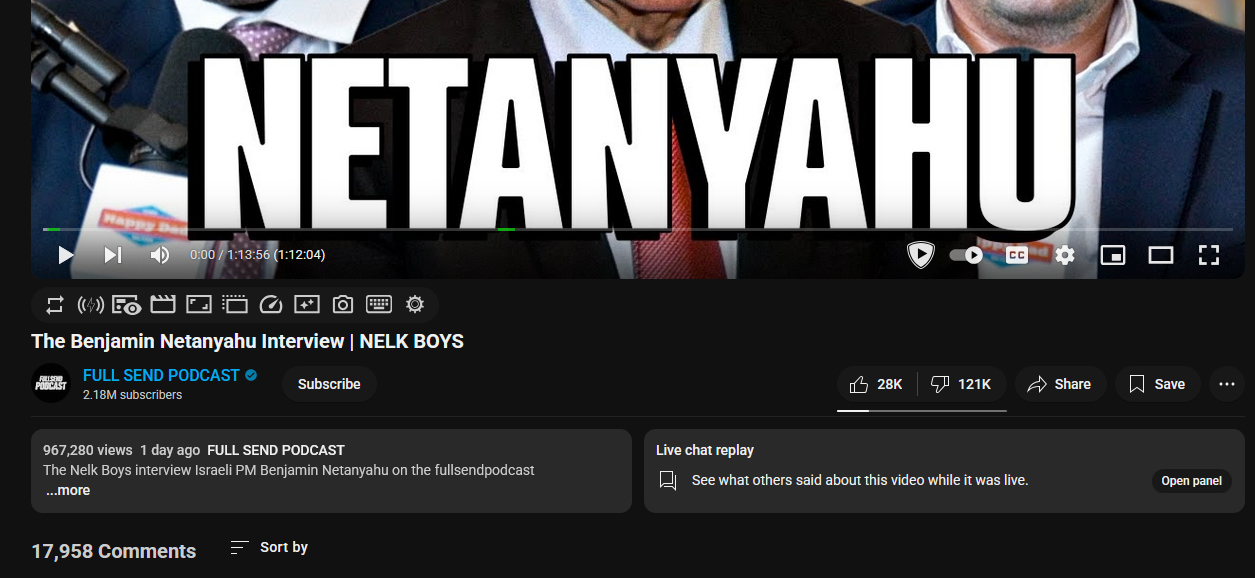Toggle the autoplay switch
Screen dimensions: 1255x578
click(966, 255)
